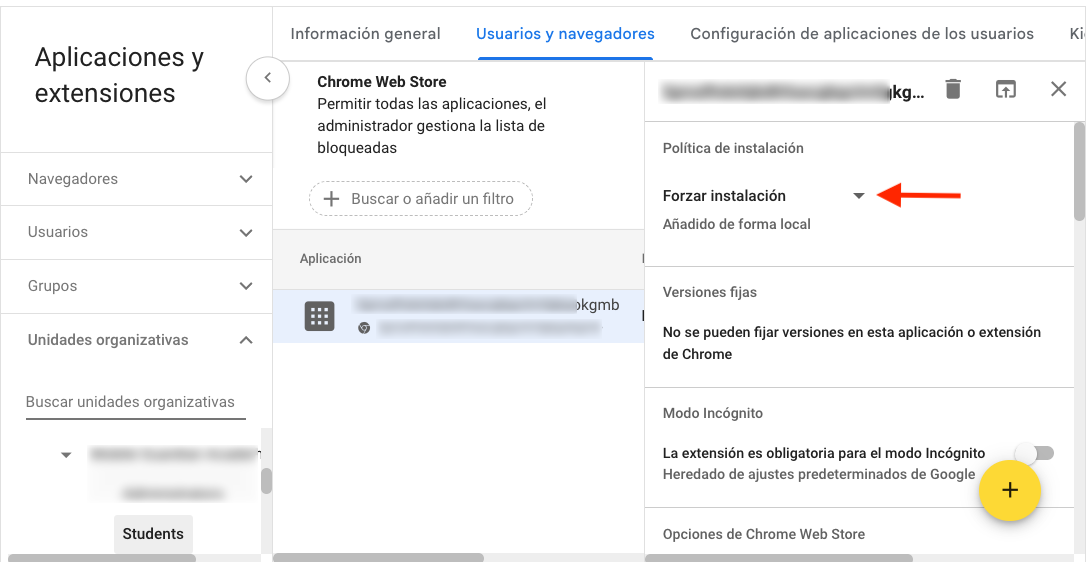The height and width of the screenshot is (562, 1091).
Task: Click plus icon in filter search chip
Action: coord(332,199)
